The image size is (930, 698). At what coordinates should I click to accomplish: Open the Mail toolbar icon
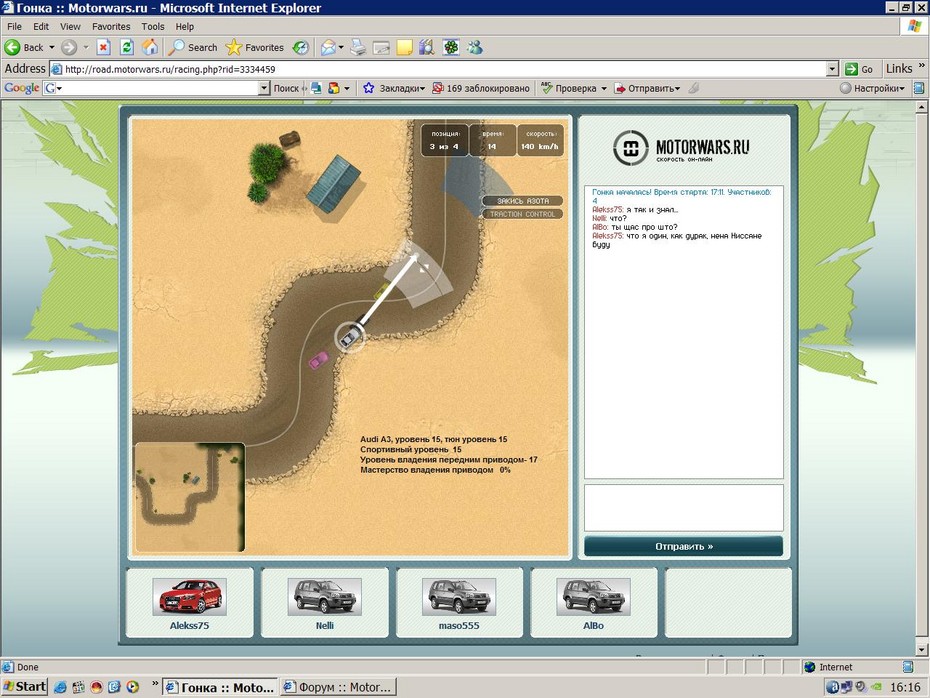click(331, 47)
